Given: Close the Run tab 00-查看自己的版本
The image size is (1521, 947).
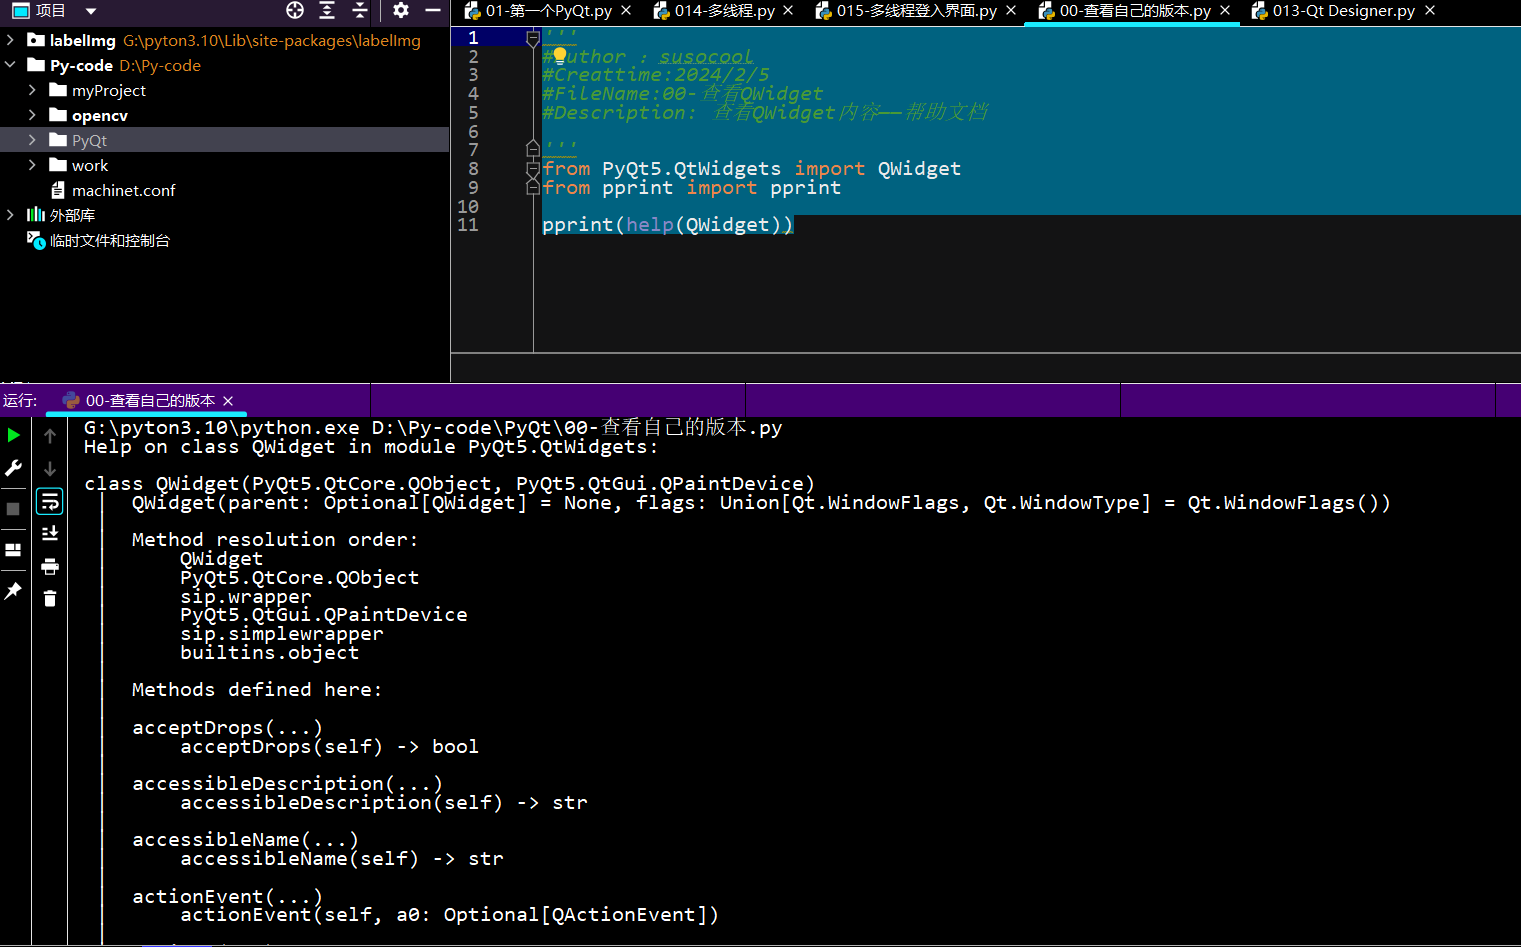Looking at the screenshot, I should [x=228, y=401].
